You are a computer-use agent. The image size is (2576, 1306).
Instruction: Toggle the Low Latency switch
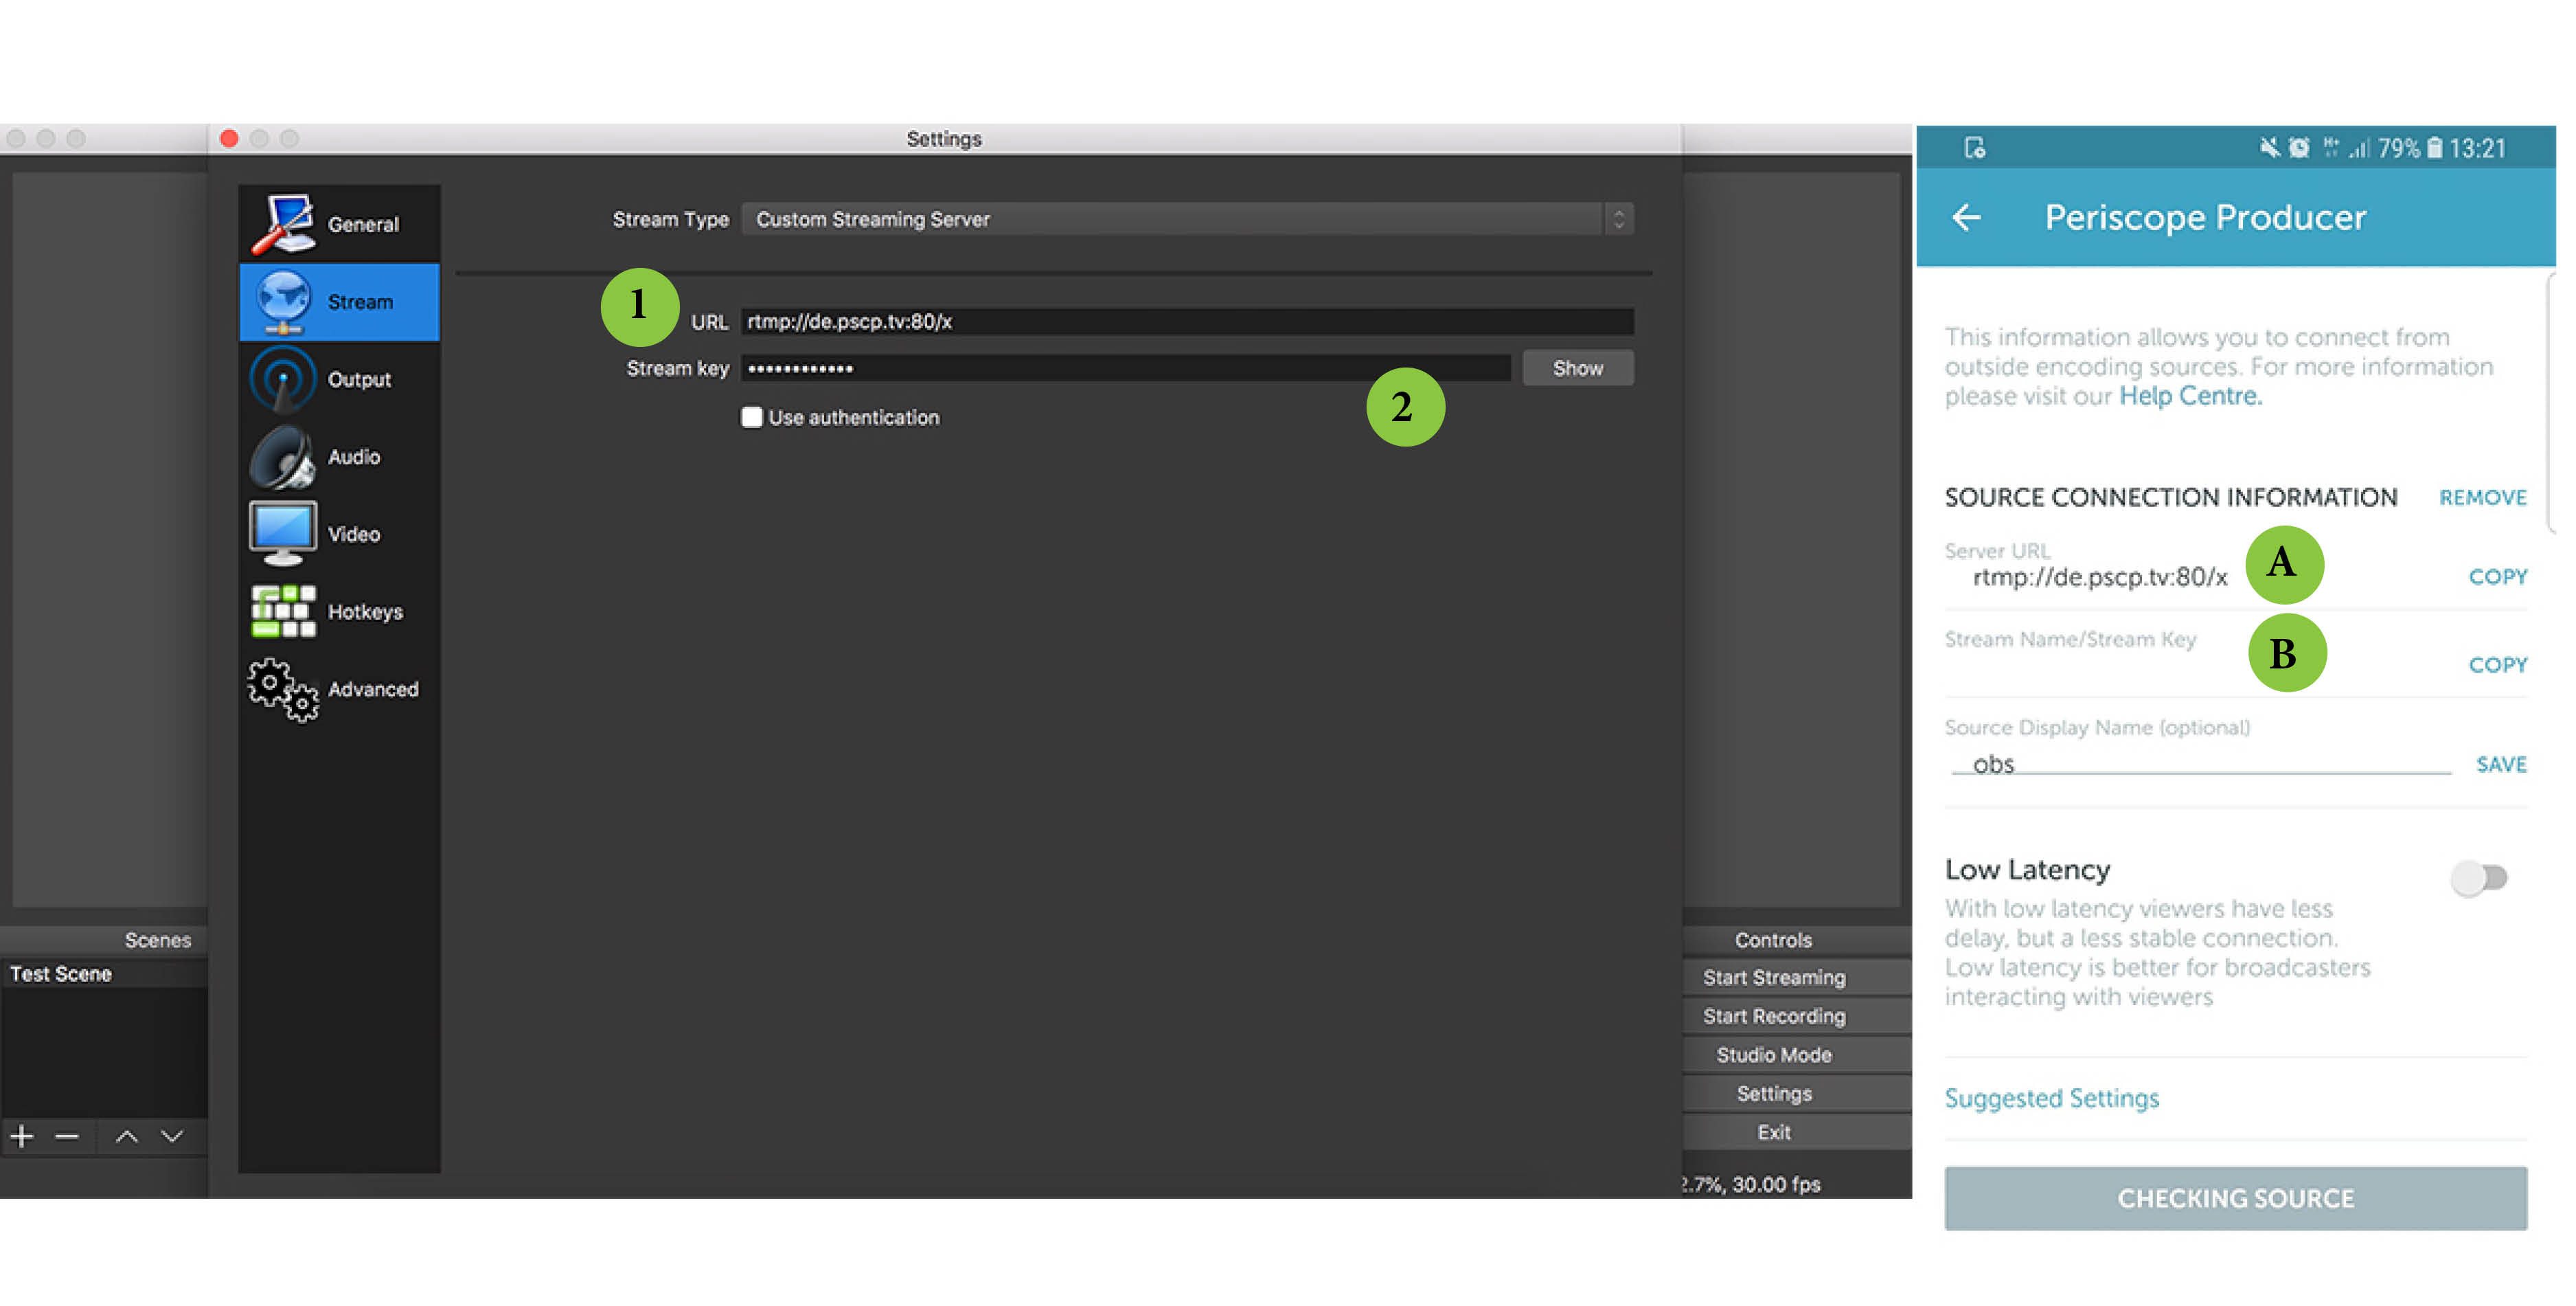pos(2478,878)
